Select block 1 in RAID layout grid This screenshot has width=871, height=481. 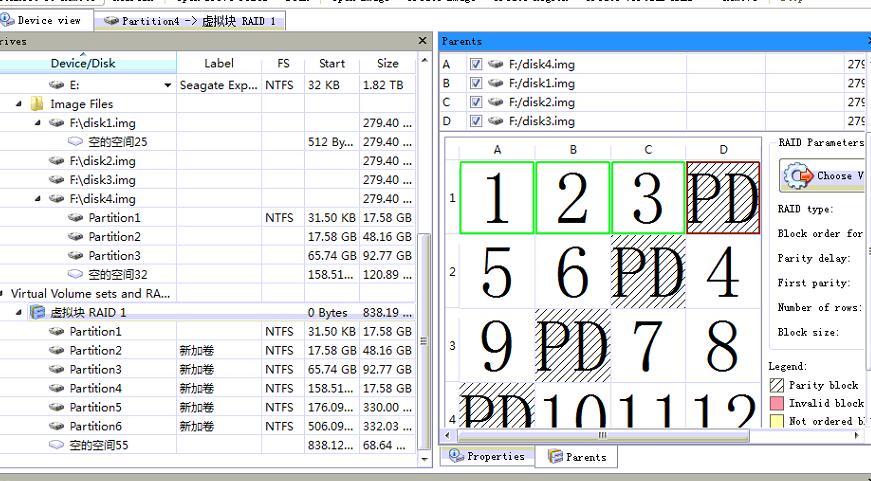[x=497, y=198]
